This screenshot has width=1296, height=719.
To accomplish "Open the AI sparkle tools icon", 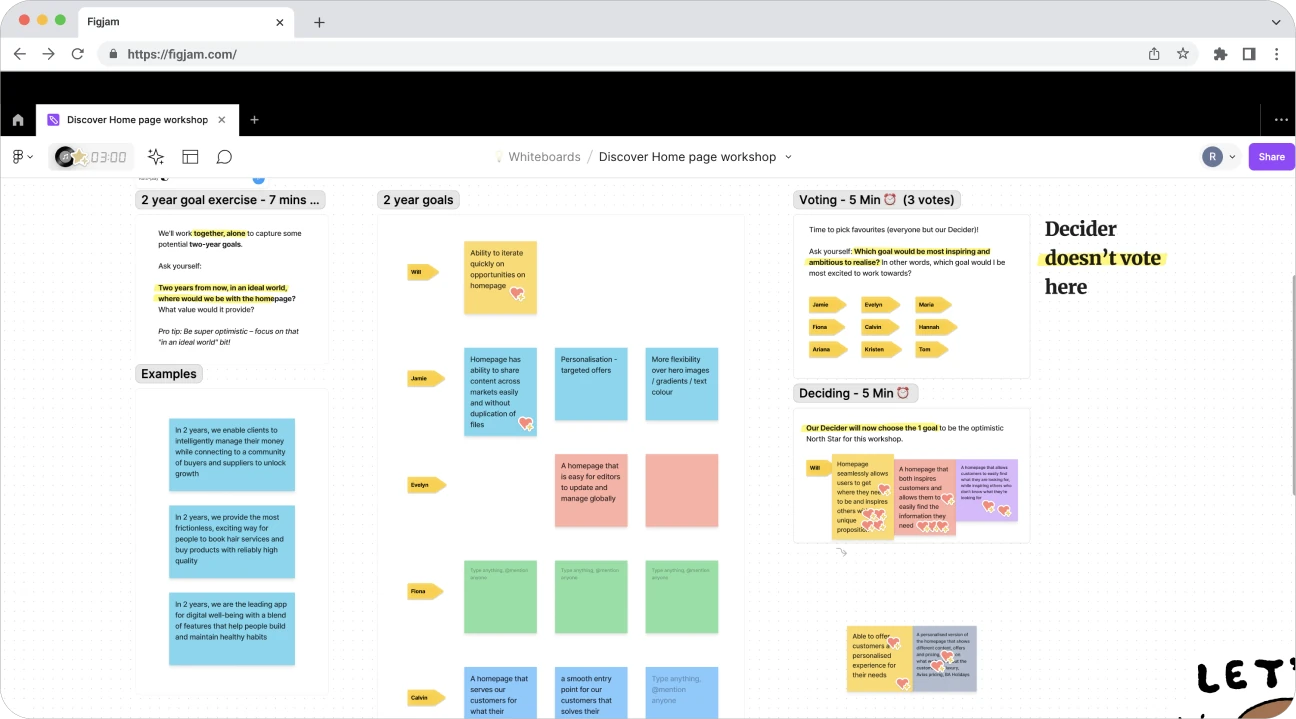I will click(x=156, y=157).
